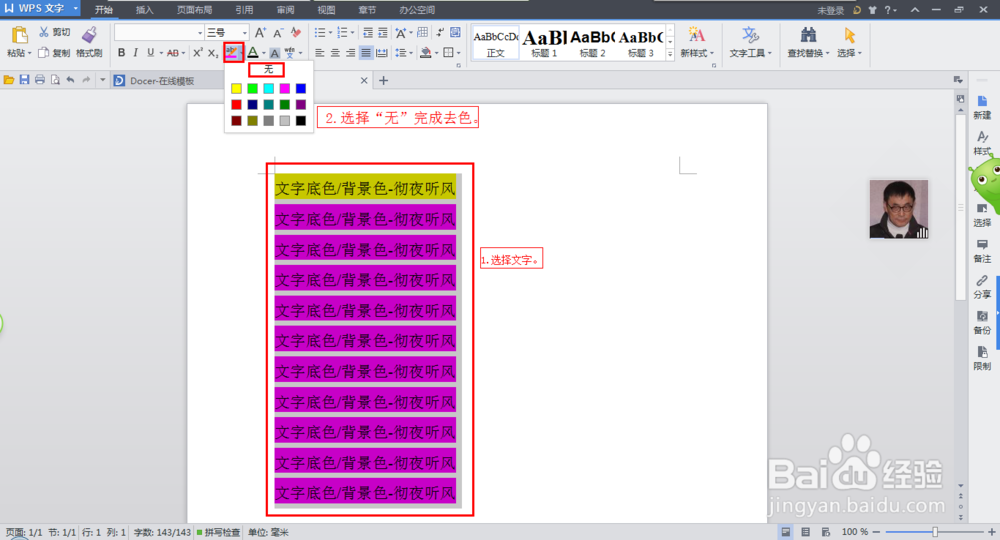Click the Clear Formatting eraser icon
This screenshot has height=540, width=1000.
[296, 33]
